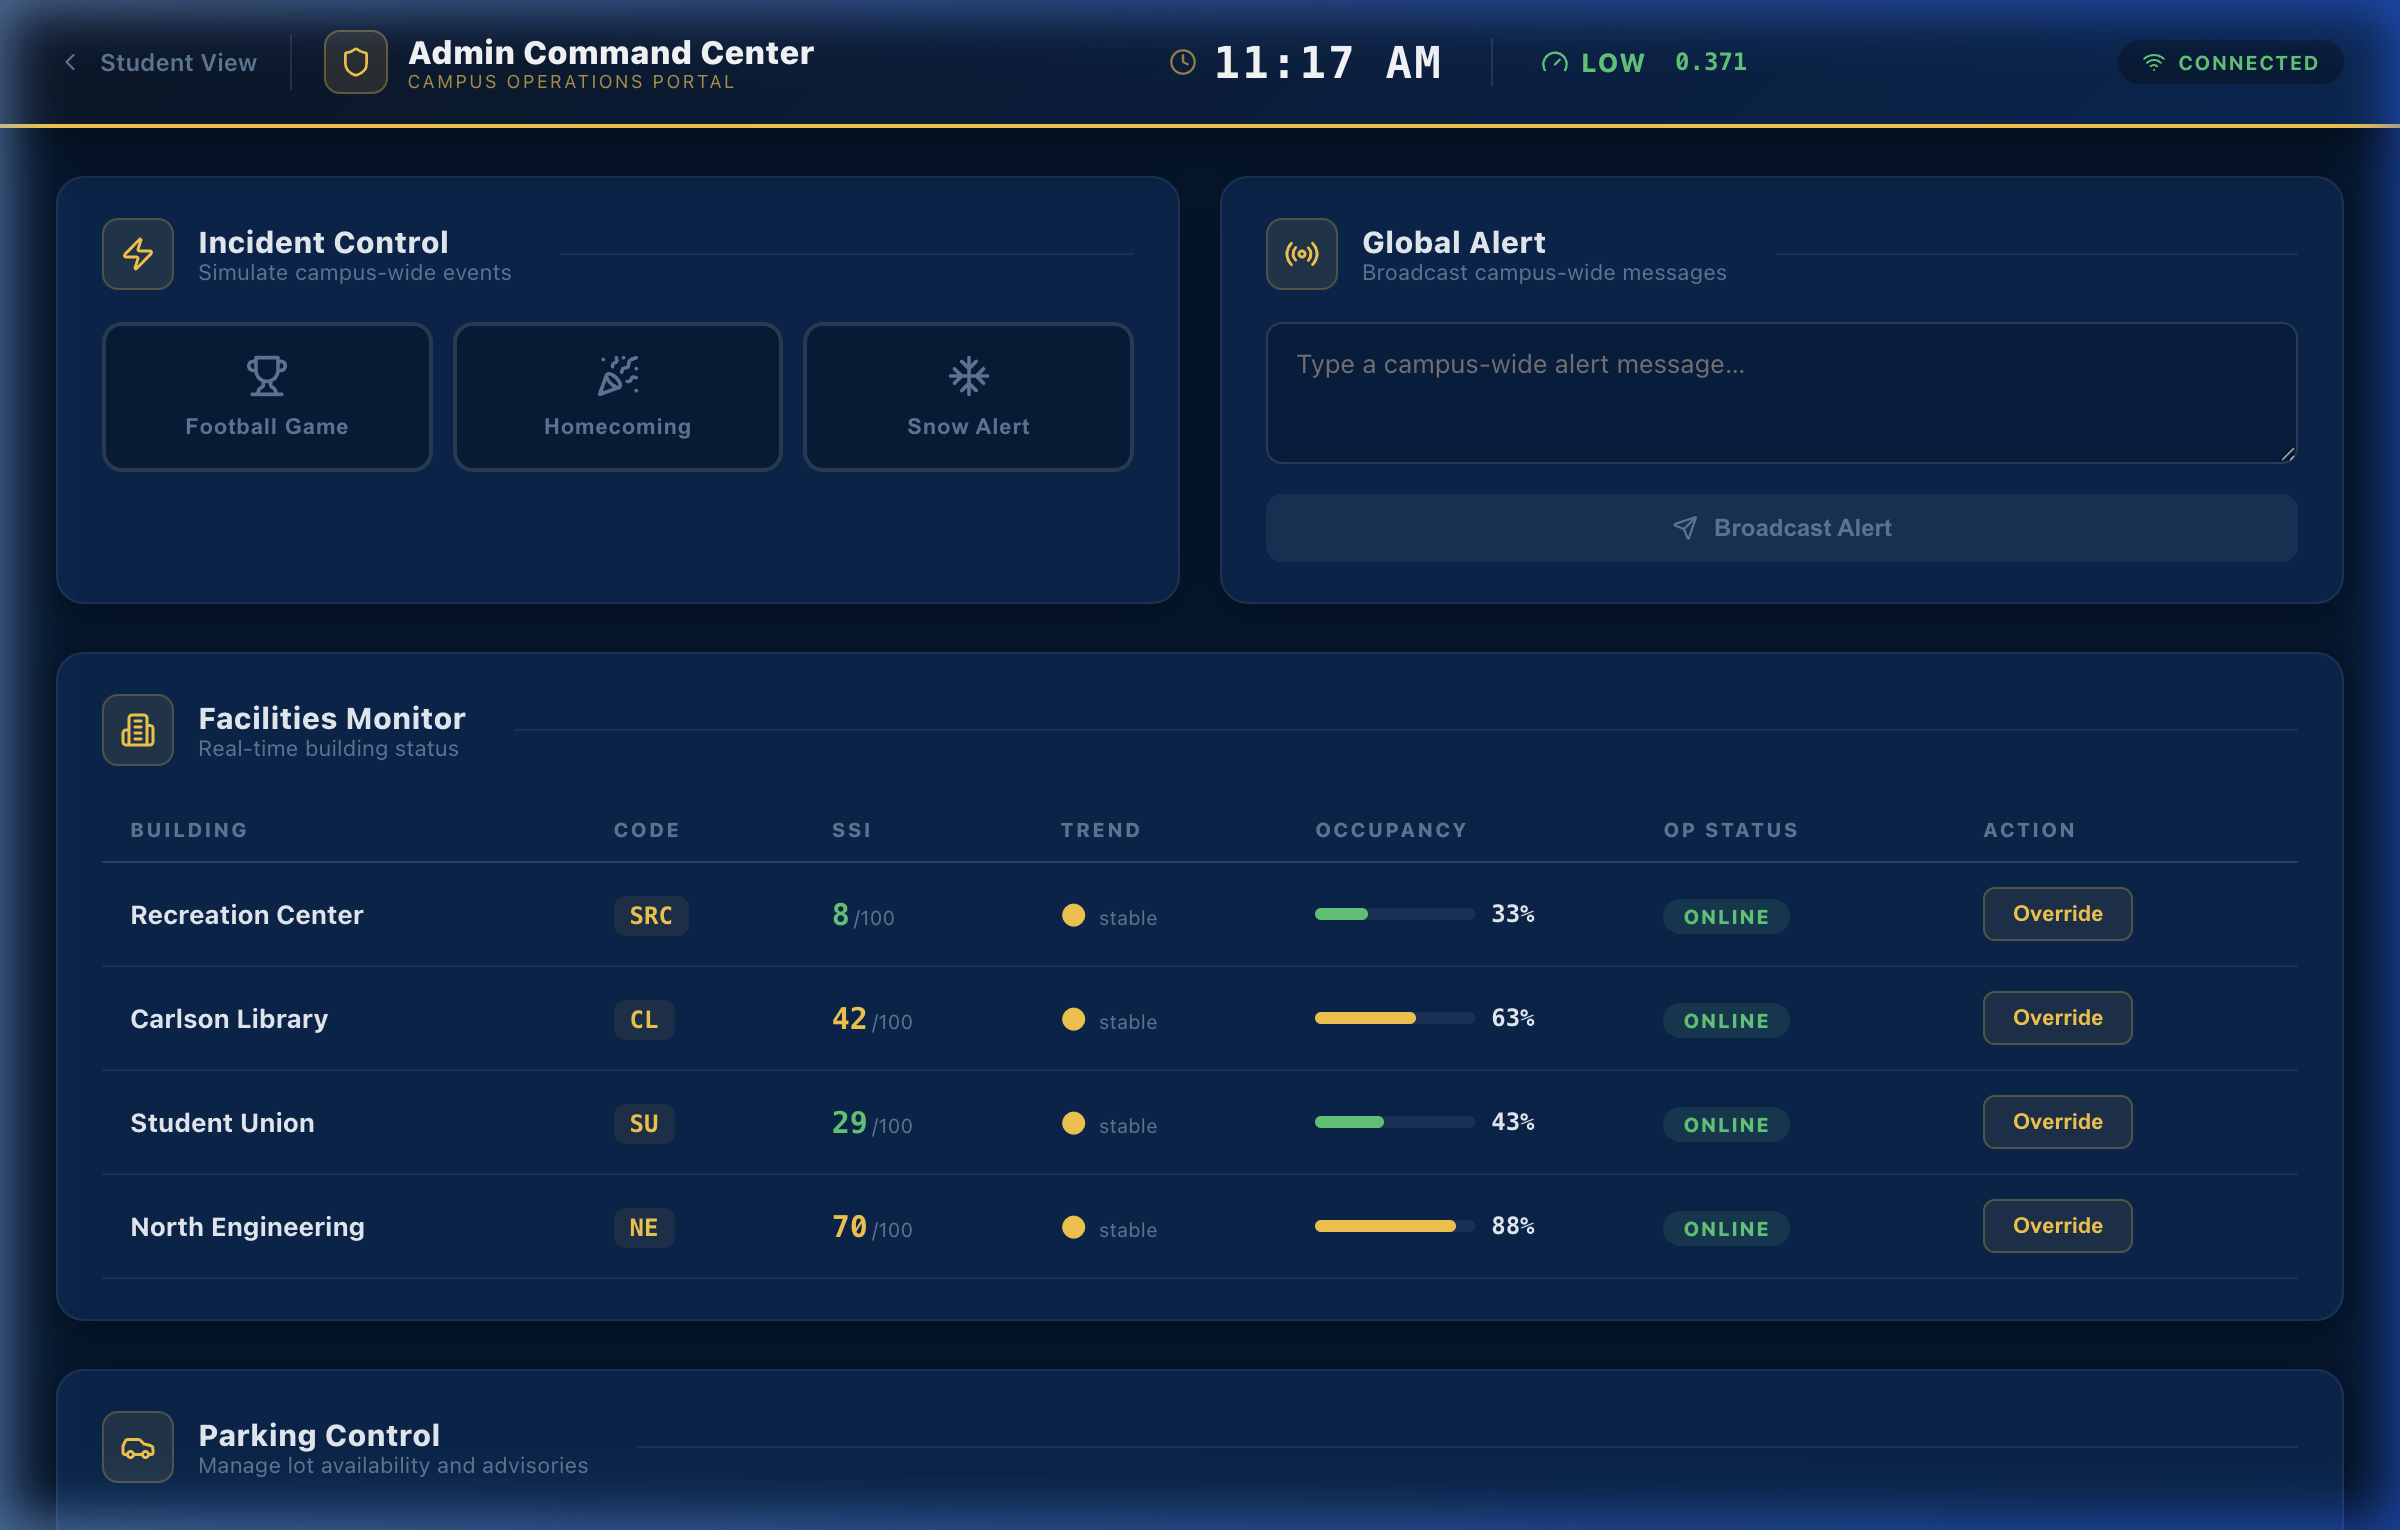Click the Carlson Library occupancy bar
This screenshot has width=2400, height=1530.
point(1395,1018)
